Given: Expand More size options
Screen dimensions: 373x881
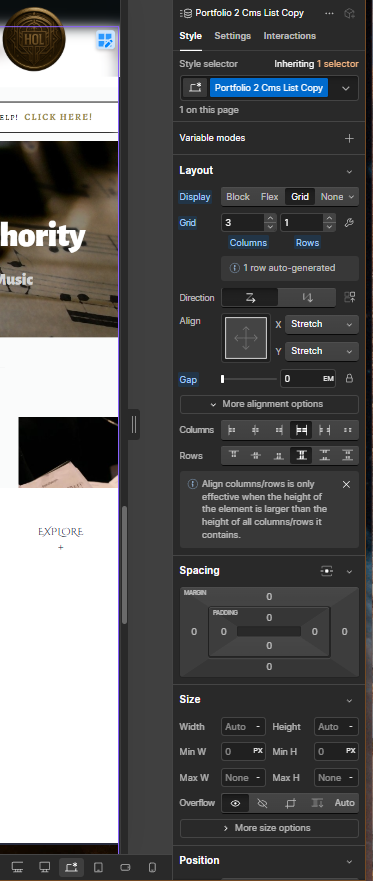Looking at the screenshot, I should click(x=269, y=828).
